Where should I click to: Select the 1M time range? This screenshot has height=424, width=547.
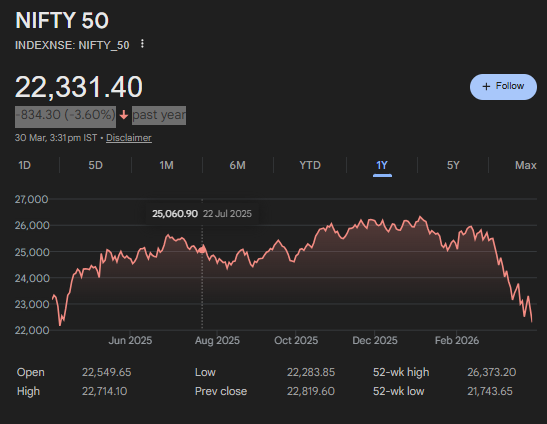tap(166, 165)
